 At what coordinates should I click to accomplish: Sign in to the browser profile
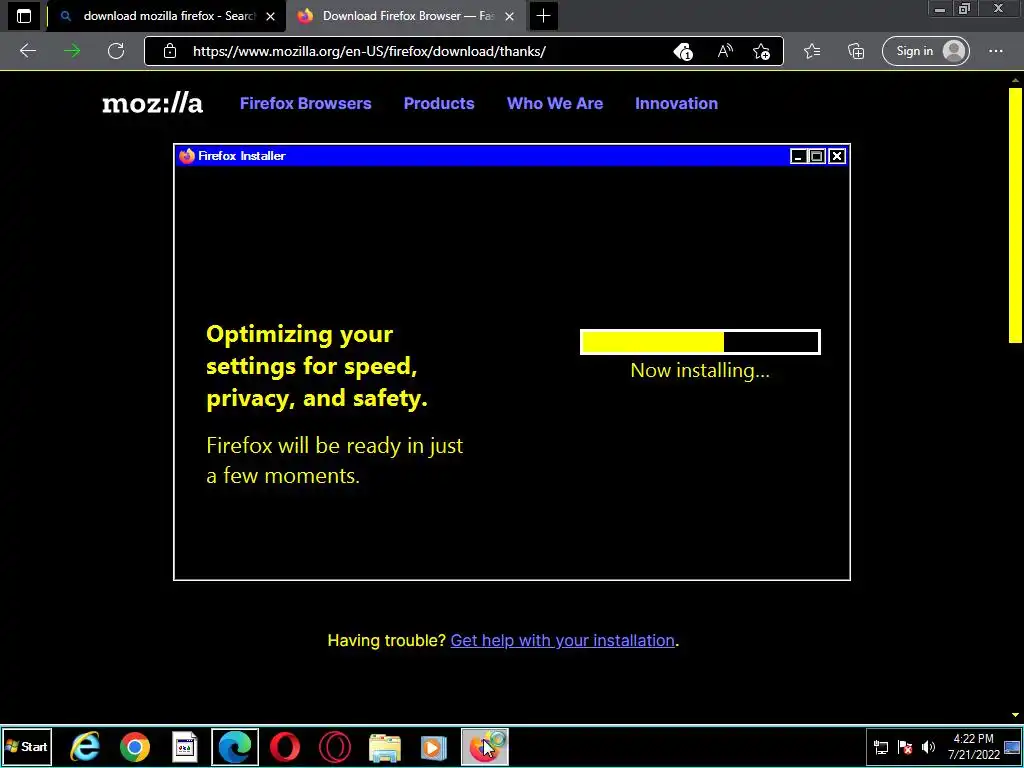pyautogui.click(x=925, y=51)
